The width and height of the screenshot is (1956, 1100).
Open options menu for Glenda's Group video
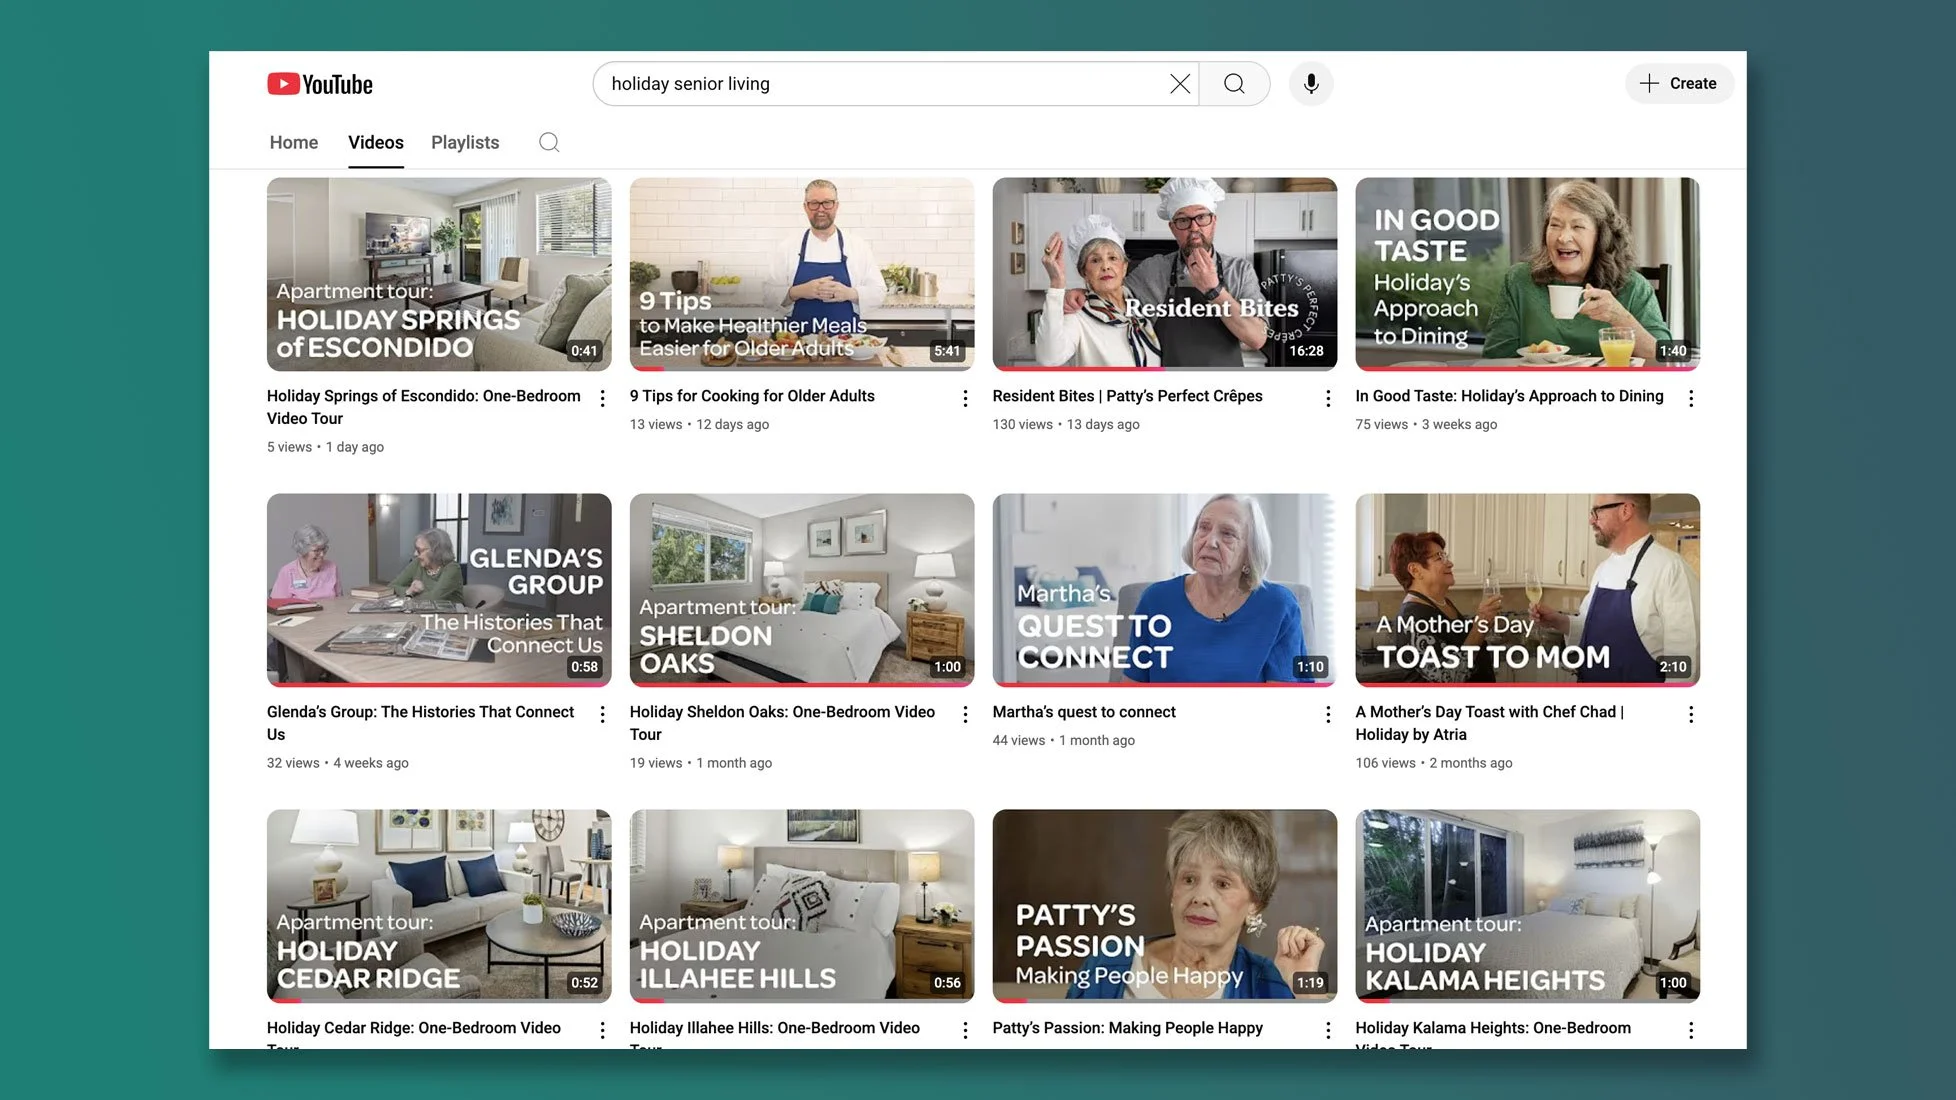[602, 715]
